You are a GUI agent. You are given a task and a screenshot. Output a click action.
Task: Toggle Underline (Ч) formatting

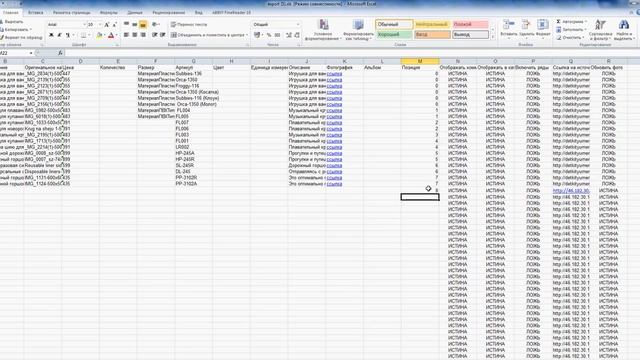[x=68, y=36]
